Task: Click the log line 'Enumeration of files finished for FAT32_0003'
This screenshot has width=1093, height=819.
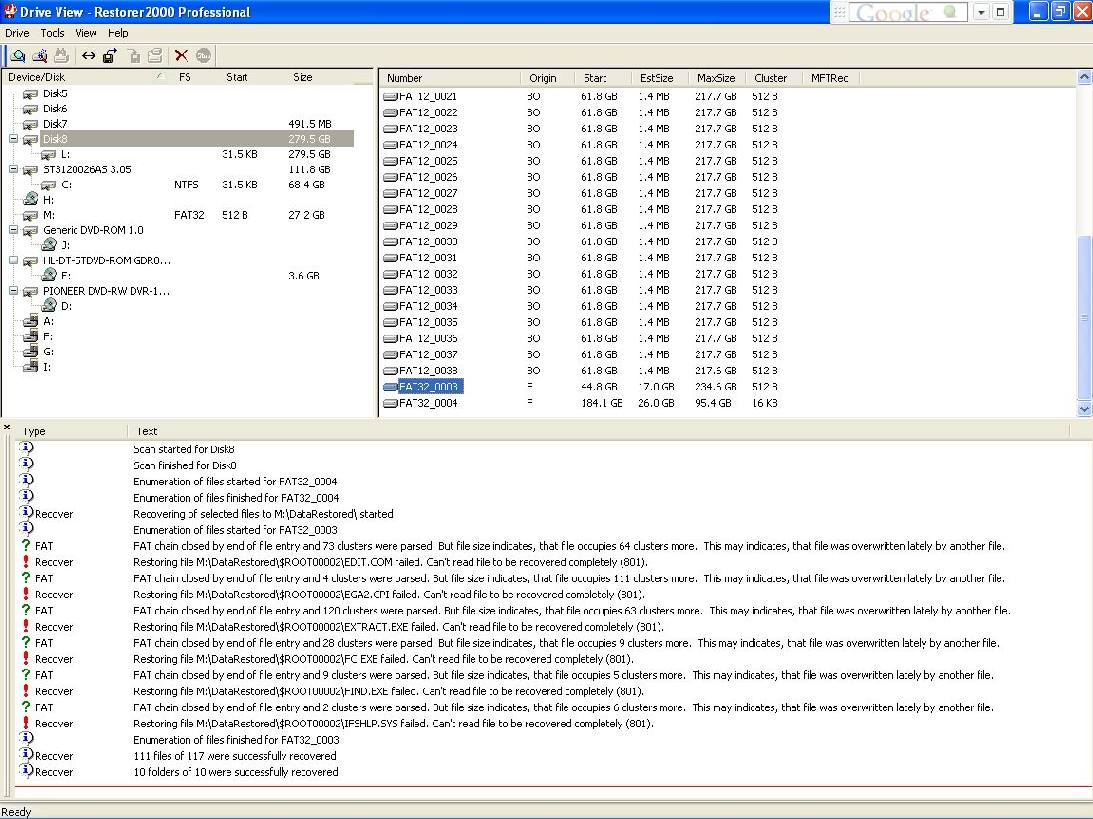Action: click(x=236, y=740)
